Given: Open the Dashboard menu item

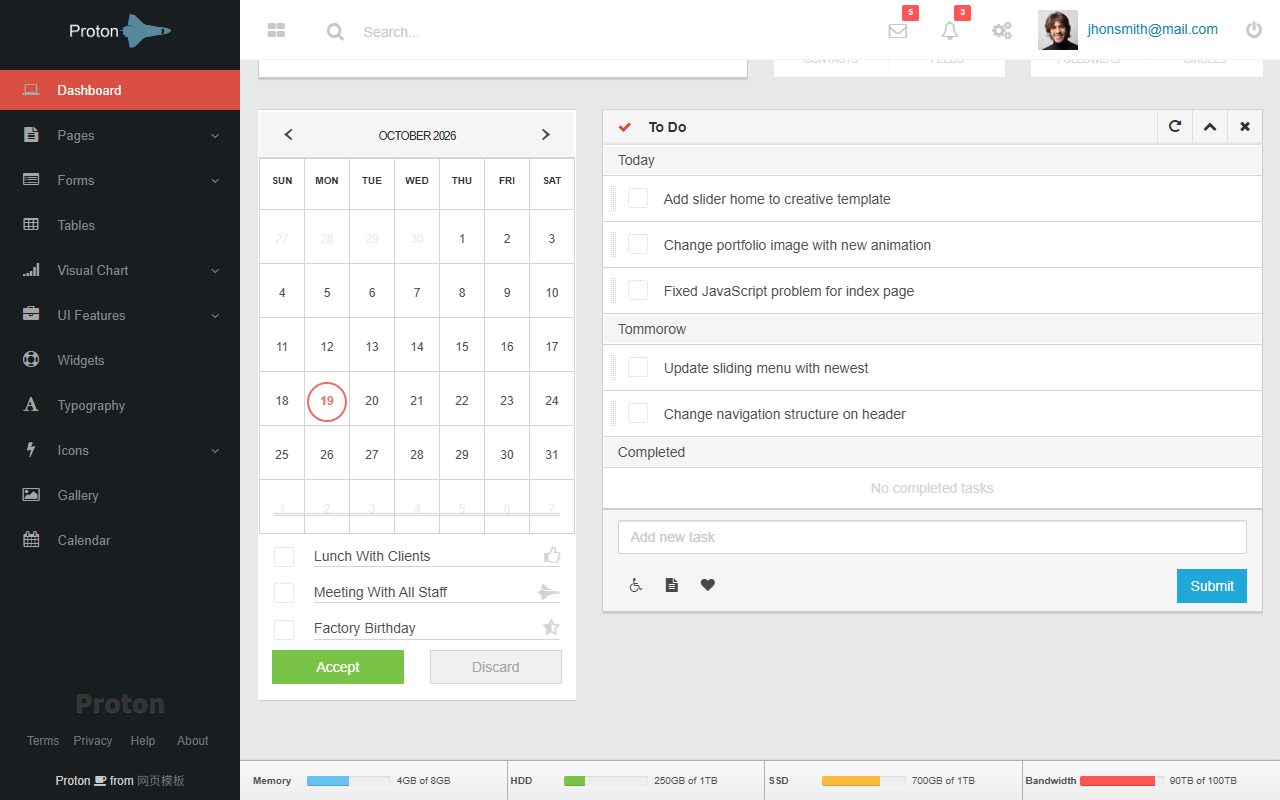Looking at the screenshot, I should (120, 90).
